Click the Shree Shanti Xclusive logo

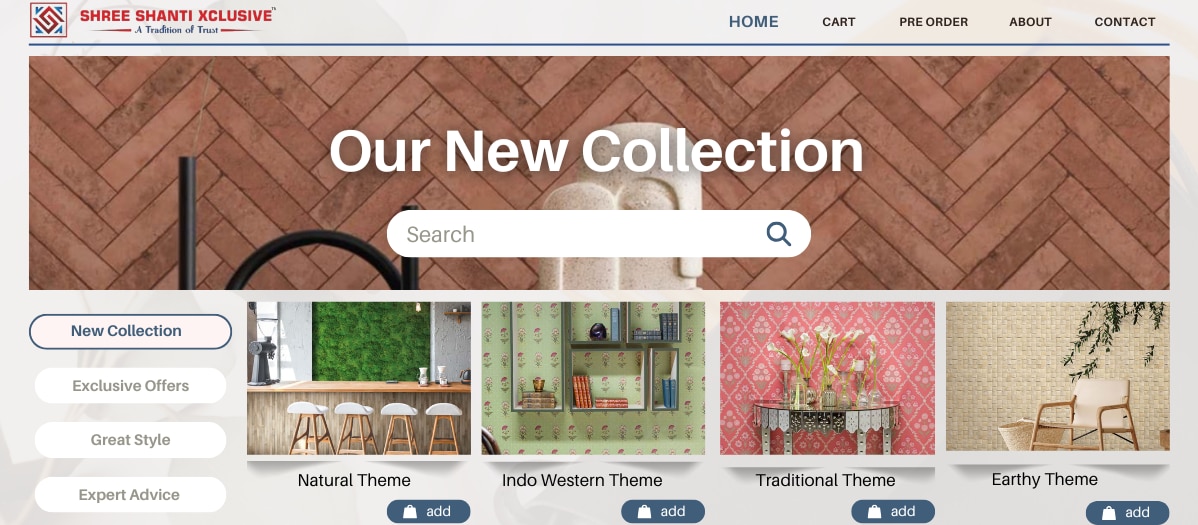(153, 20)
